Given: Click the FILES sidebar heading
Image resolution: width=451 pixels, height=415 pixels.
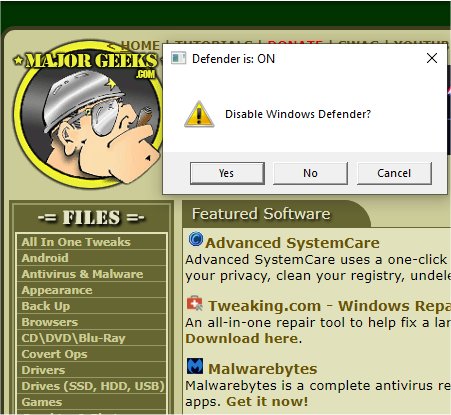Looking at the screenshot, I should pyautogui.click(x=91, y=218).
